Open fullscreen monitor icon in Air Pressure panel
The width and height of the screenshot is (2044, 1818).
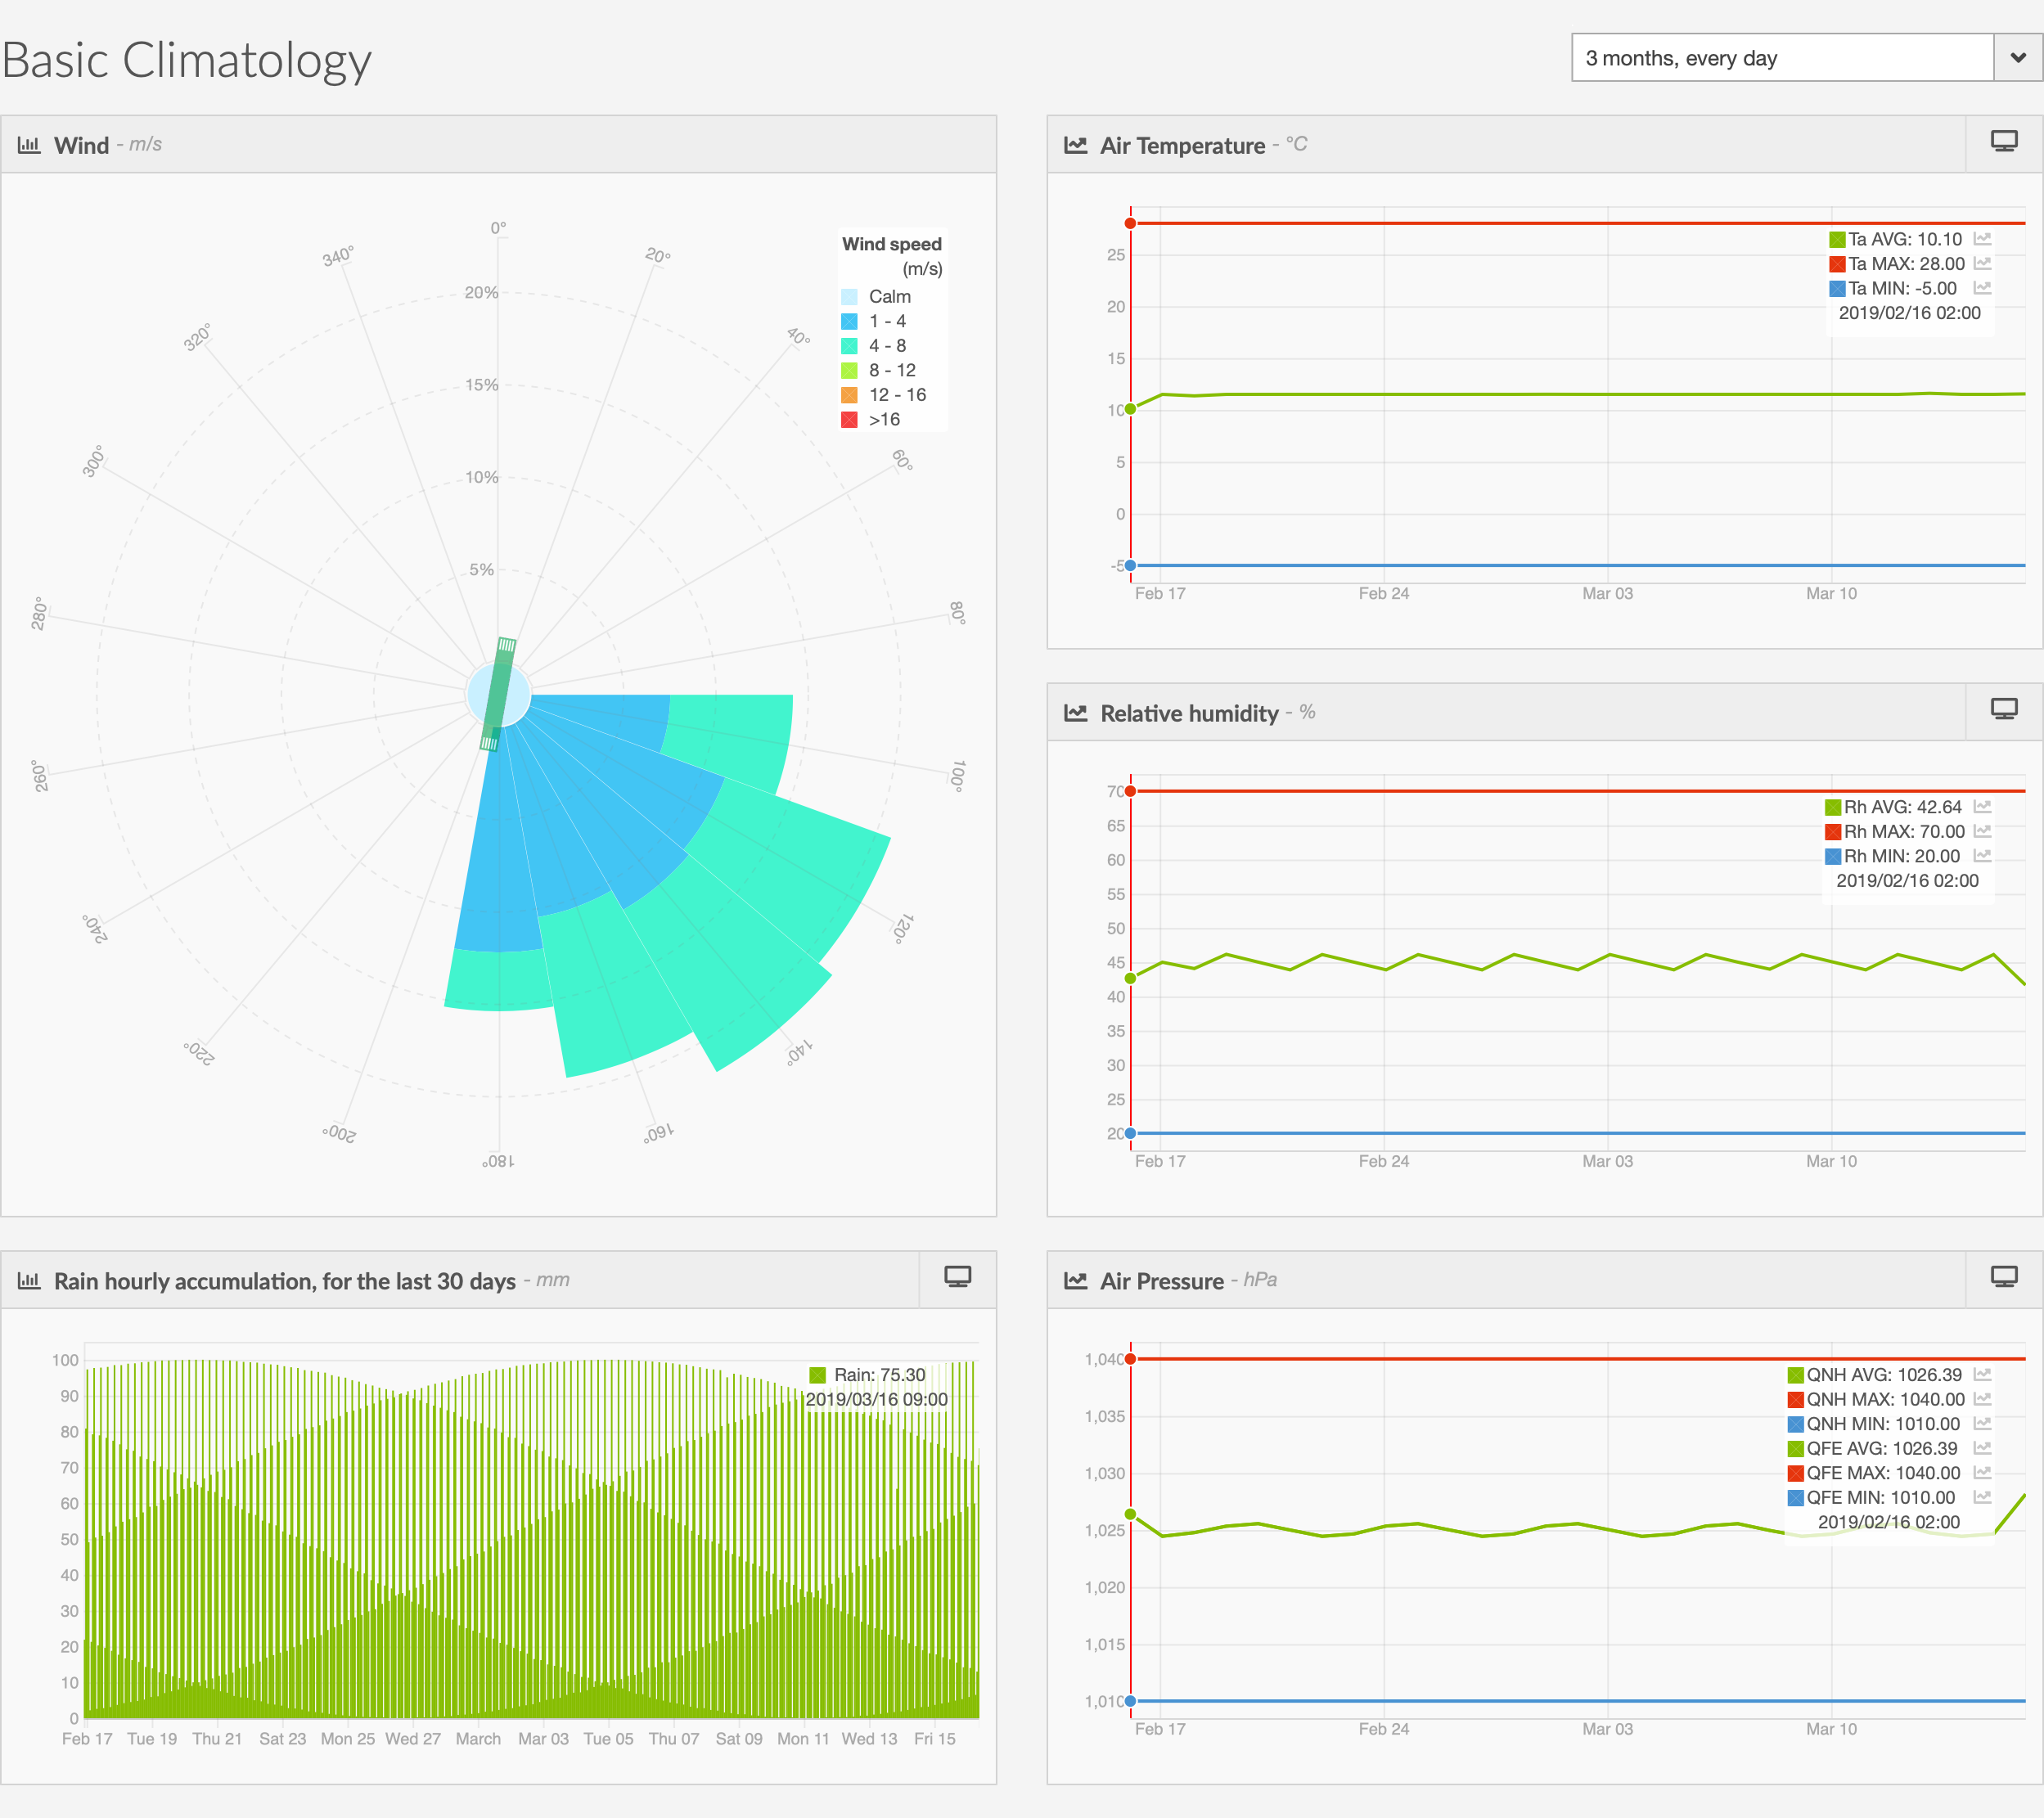(x=2003, y=1277)
